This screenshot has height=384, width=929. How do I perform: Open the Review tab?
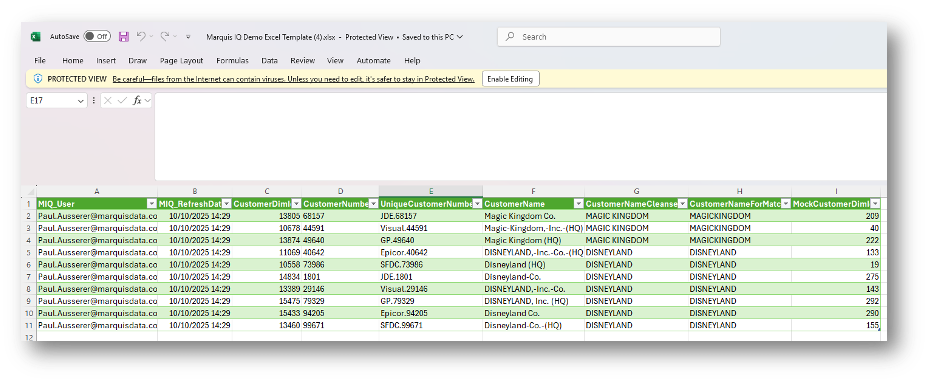point(303,60)
